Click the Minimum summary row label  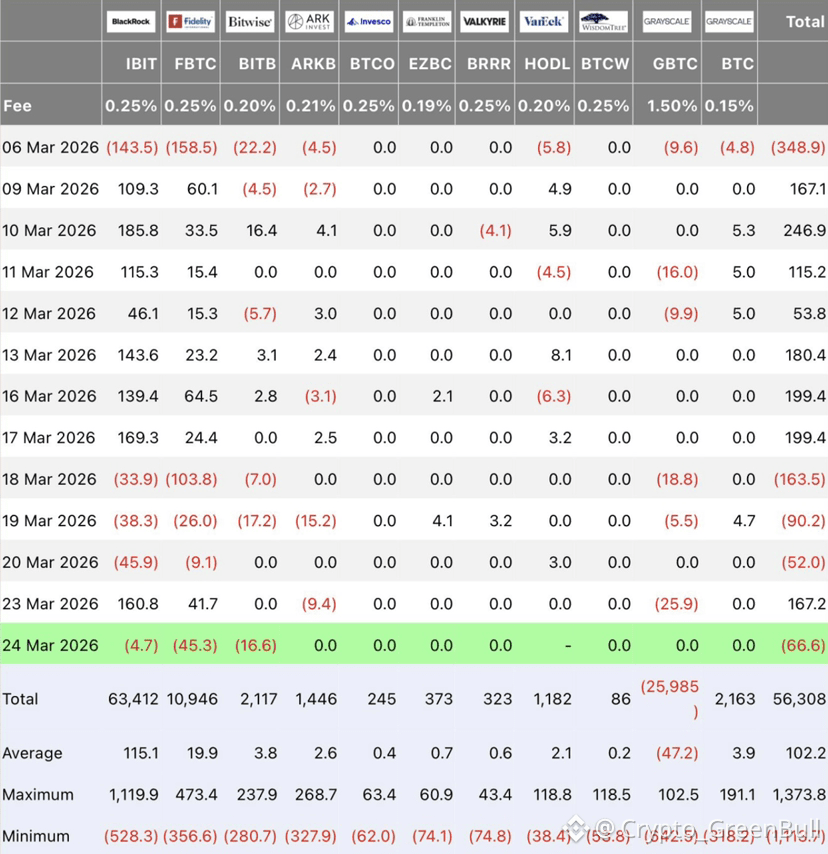36,836
